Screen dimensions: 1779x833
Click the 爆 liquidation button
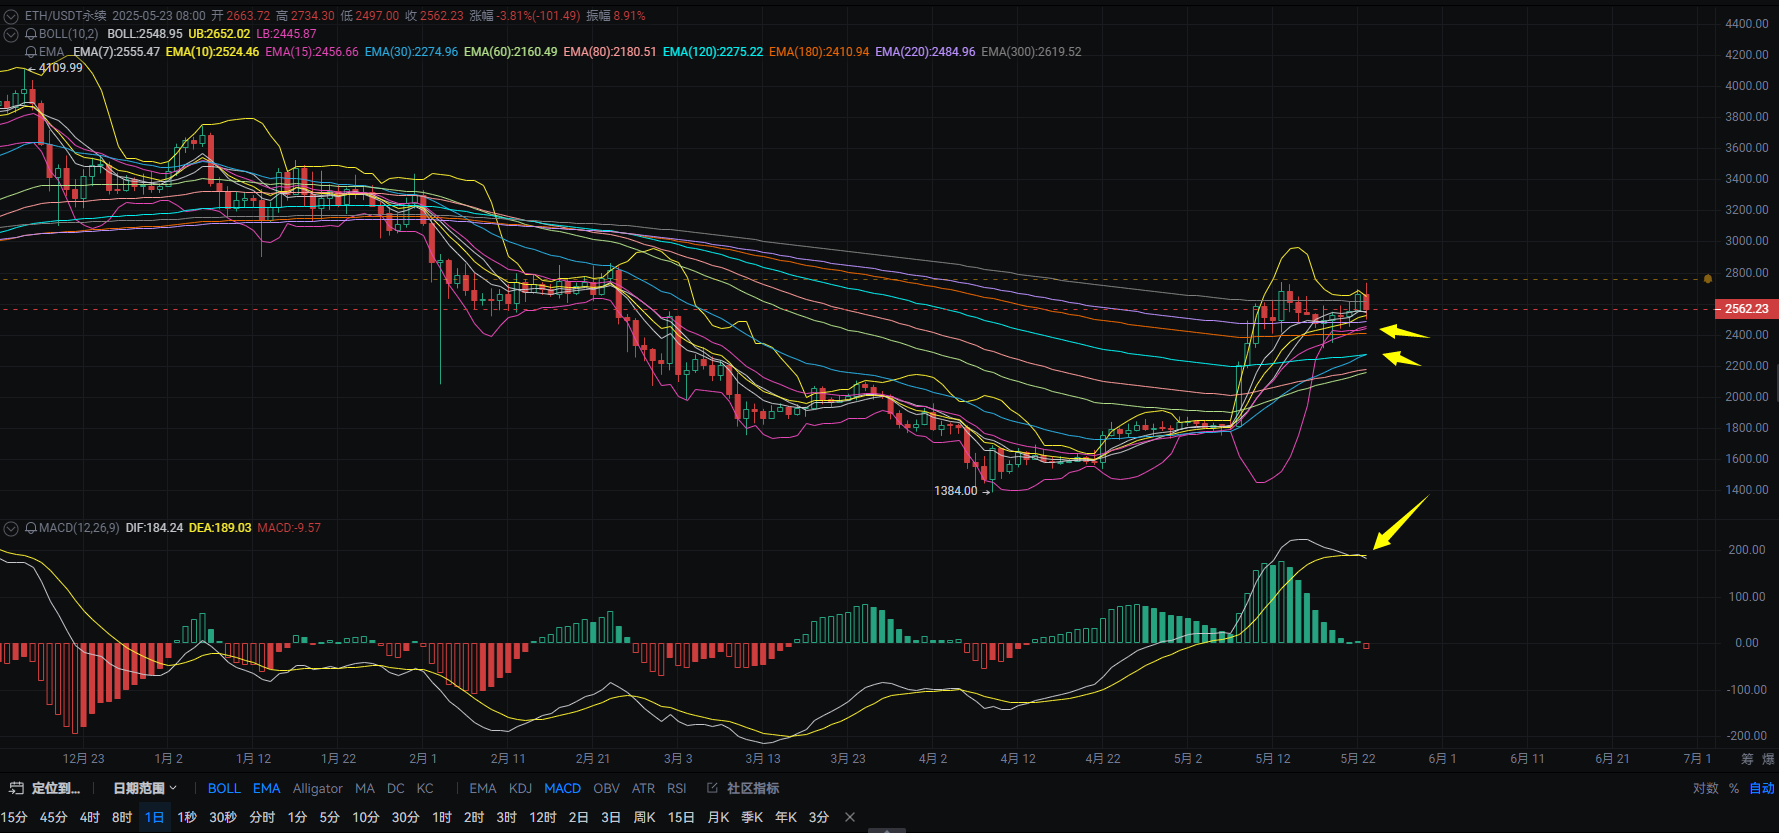[1768, 759]
